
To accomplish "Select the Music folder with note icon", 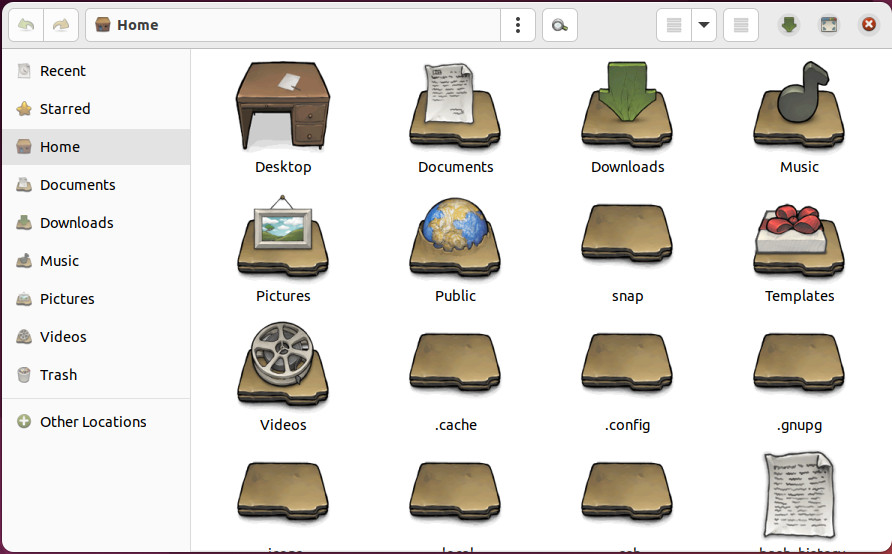I will pyautogui.click(x=799, y=105).
